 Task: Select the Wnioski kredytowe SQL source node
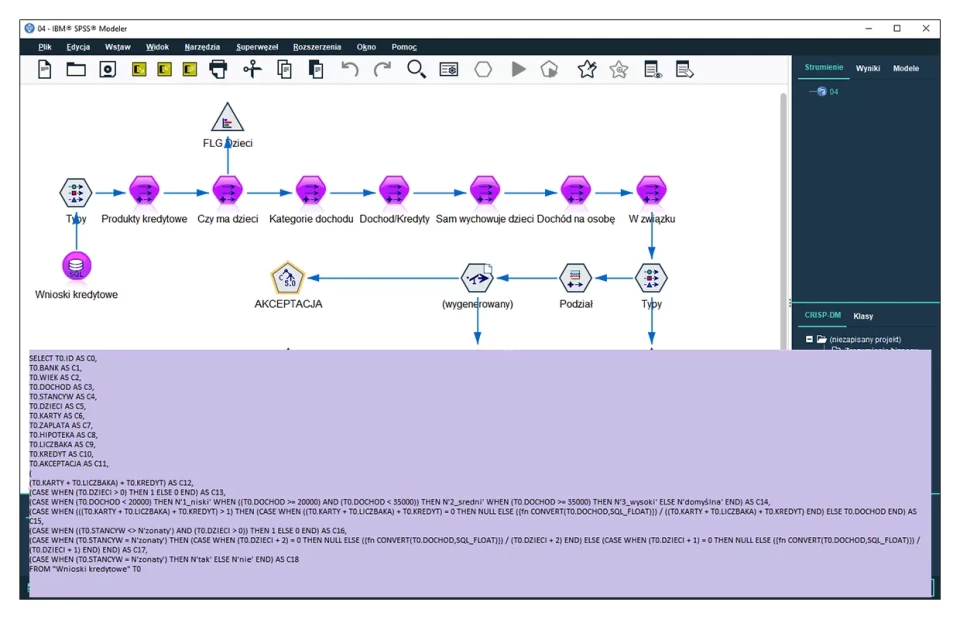(x=76, y=266)
